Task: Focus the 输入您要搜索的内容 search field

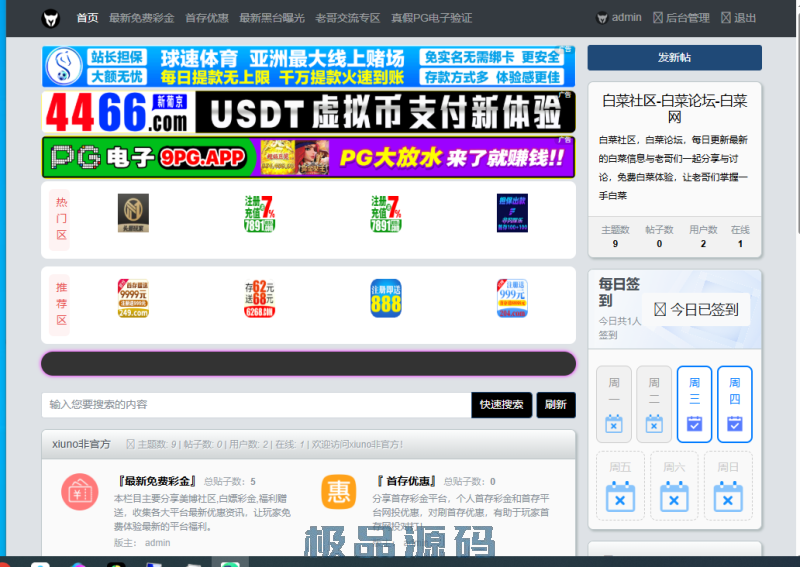Action: tap(257, 405)
